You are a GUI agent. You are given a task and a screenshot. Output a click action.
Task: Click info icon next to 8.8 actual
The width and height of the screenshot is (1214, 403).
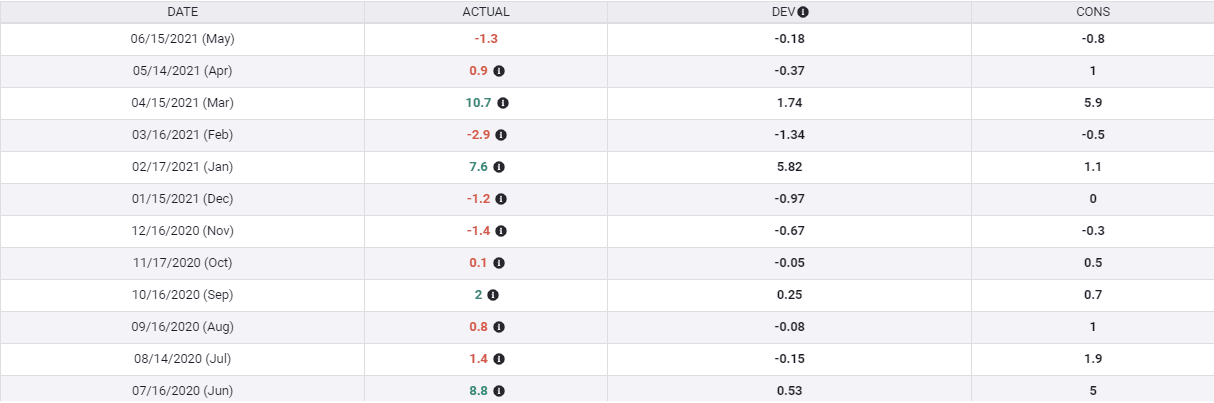(499, 391)
